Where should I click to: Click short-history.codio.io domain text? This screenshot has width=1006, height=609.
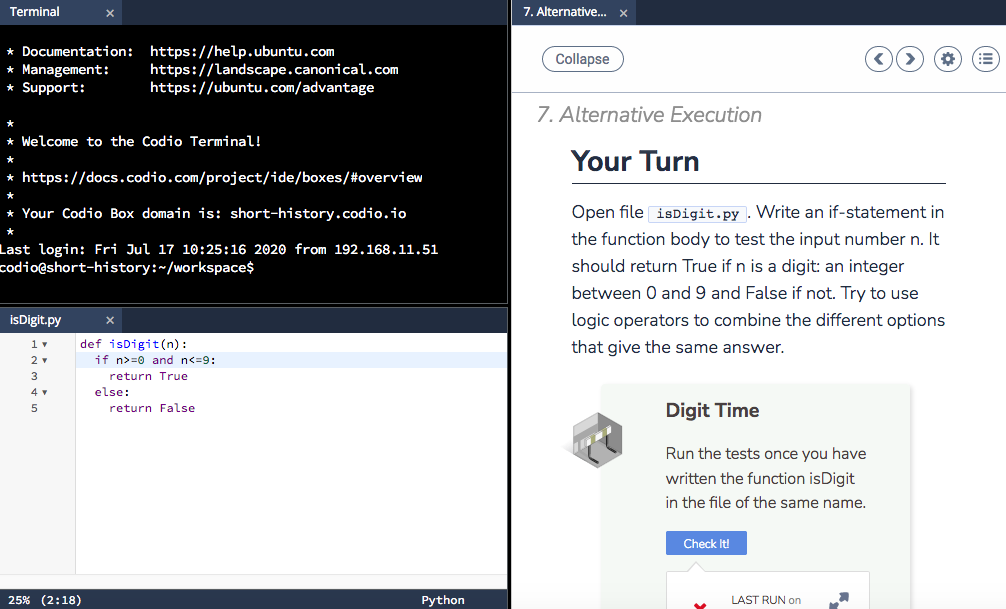pos(318,214)
